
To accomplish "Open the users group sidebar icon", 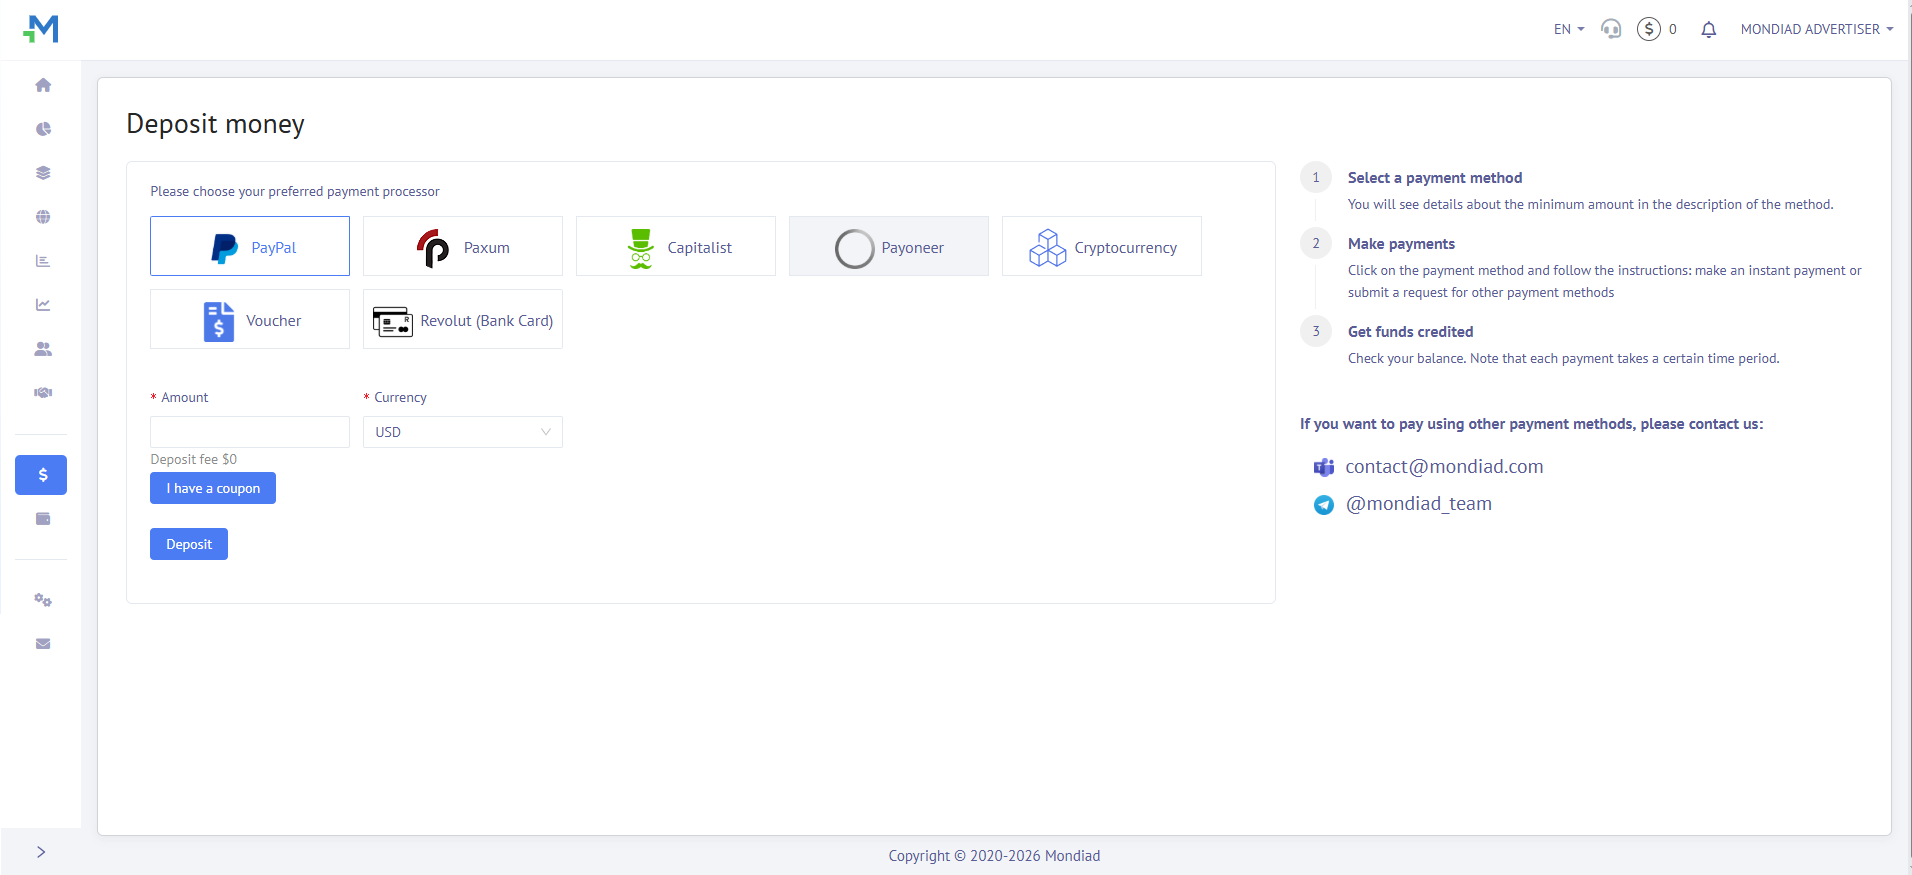I will tap(43, 349).
